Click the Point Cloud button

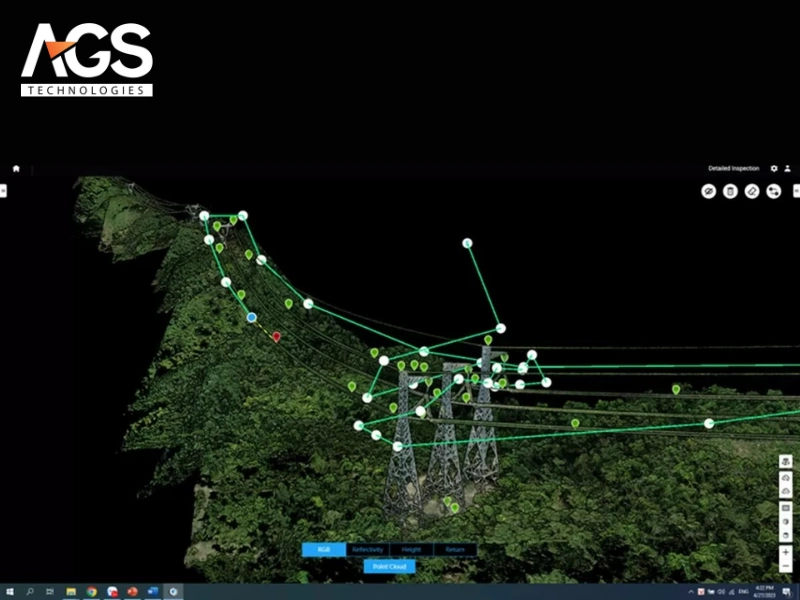389,566
